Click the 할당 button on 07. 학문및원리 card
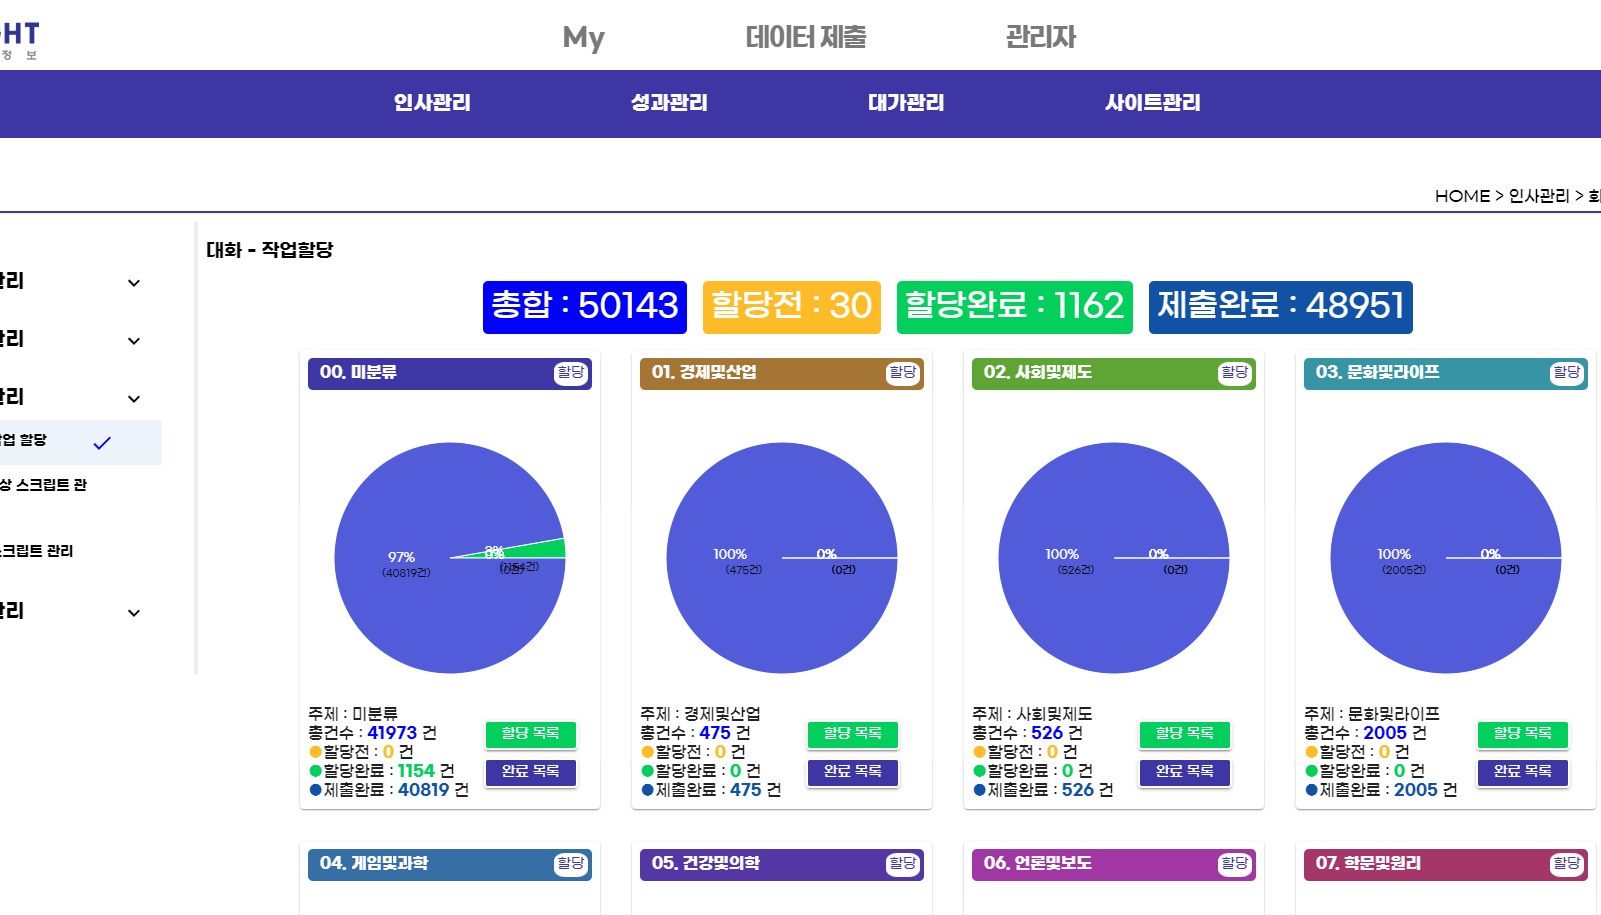Viewport: 1601px width, 915px height. (1567, 864)
